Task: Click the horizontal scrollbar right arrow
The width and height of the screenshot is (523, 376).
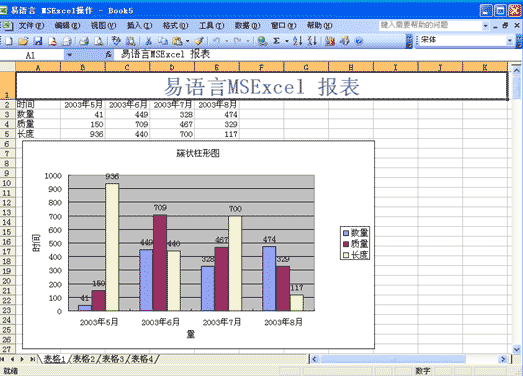Action: tap(503, 359)
